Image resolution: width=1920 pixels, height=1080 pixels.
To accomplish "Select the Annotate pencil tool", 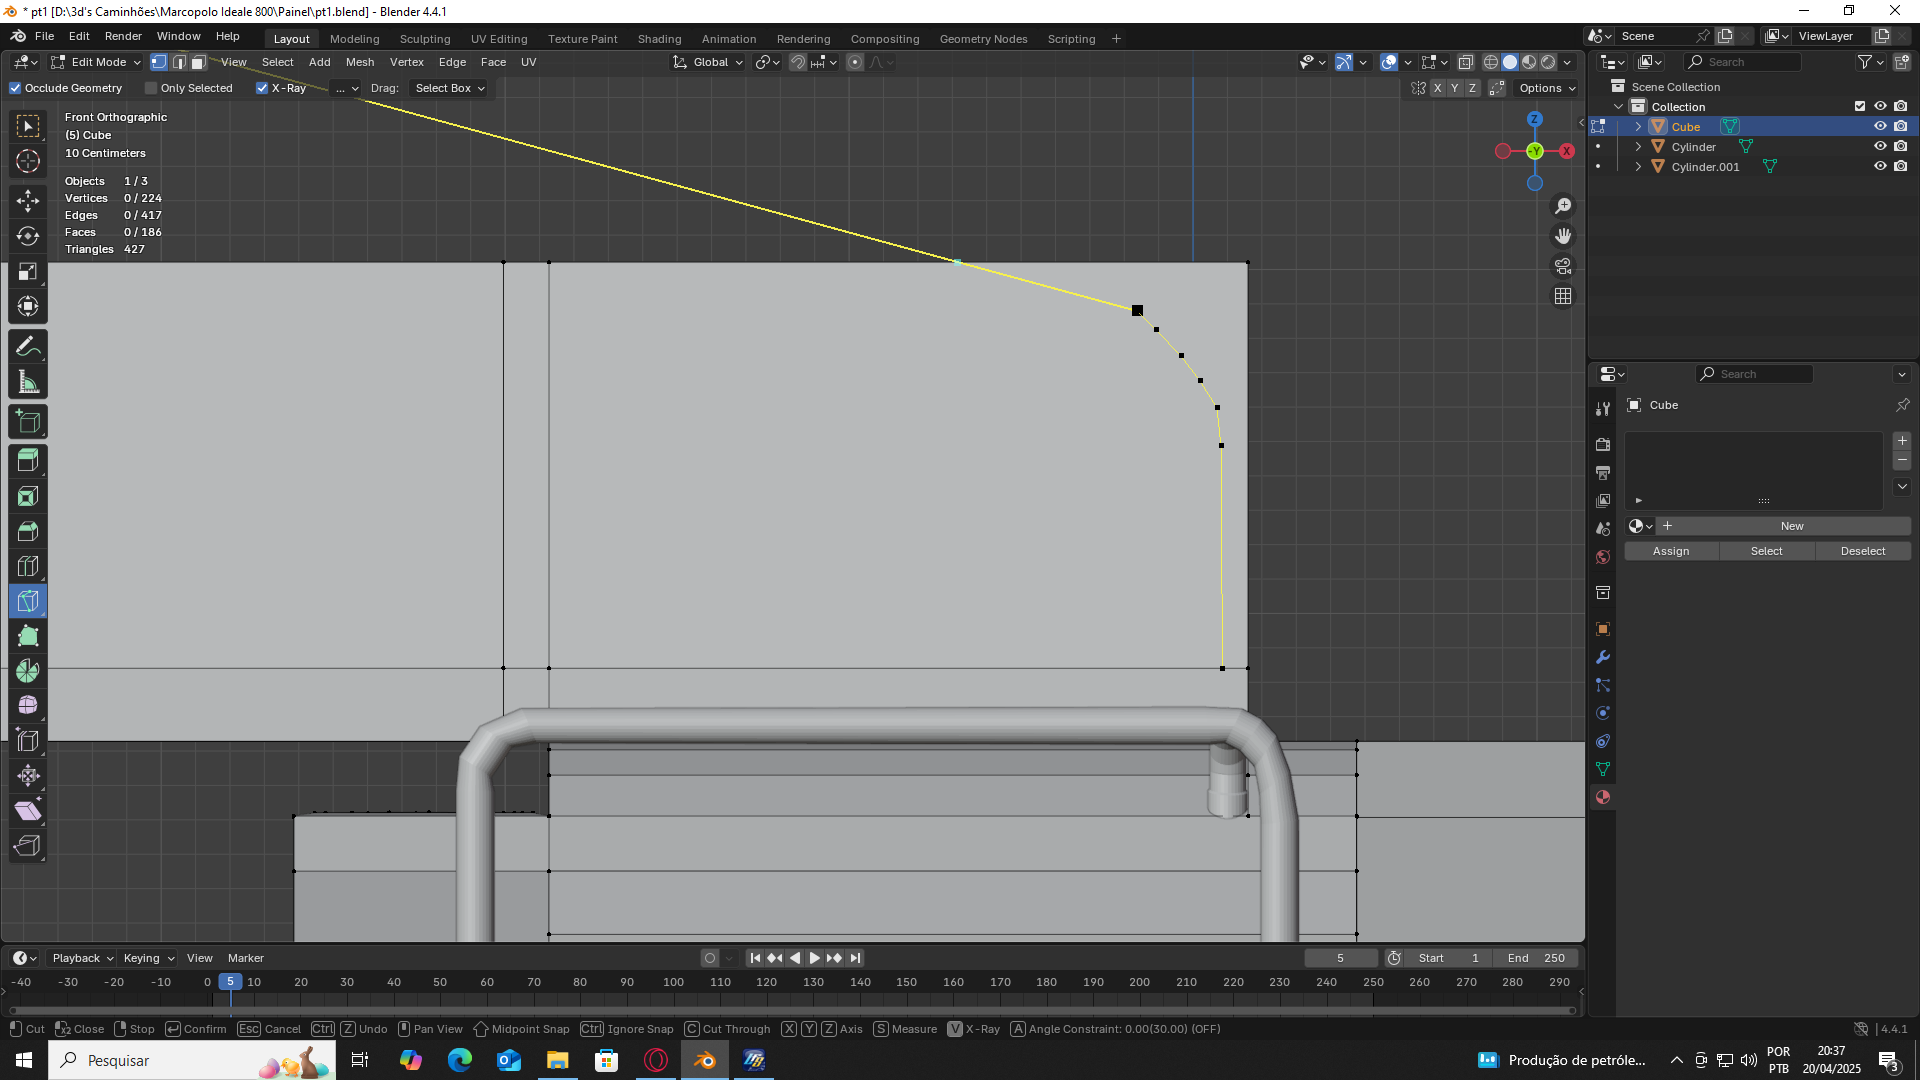I will click(28, 347).
